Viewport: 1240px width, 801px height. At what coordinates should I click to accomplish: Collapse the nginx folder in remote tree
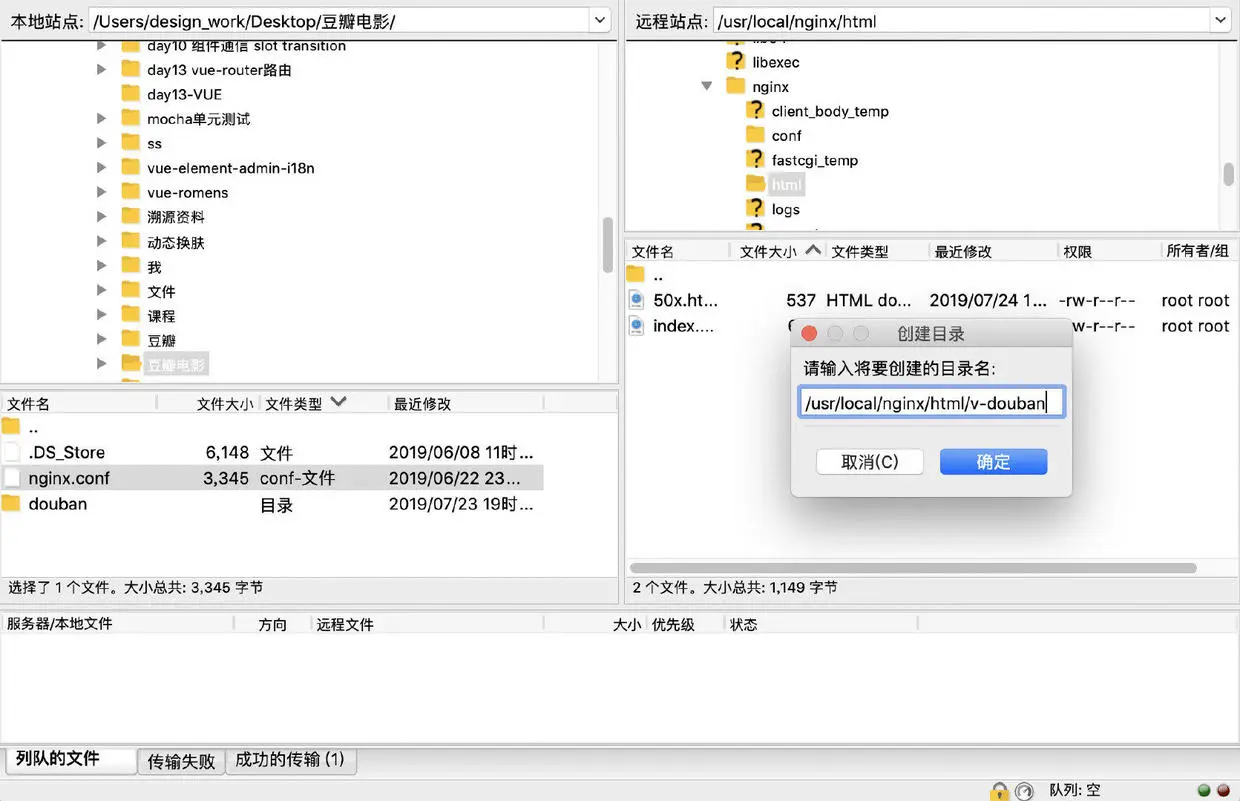(x=707, y=86)
